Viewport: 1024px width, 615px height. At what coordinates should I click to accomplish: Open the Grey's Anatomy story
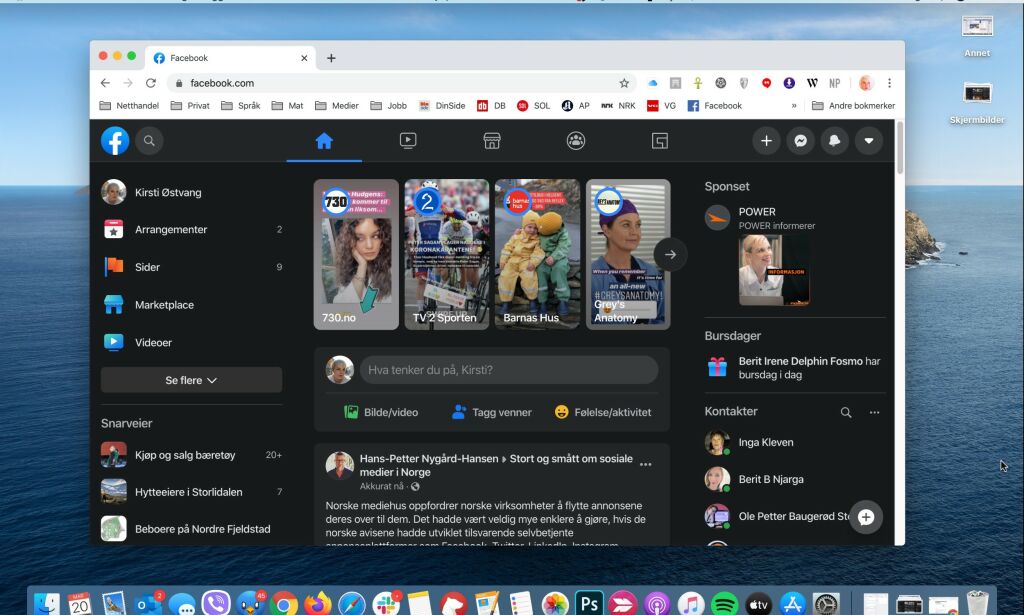point(628,255)
